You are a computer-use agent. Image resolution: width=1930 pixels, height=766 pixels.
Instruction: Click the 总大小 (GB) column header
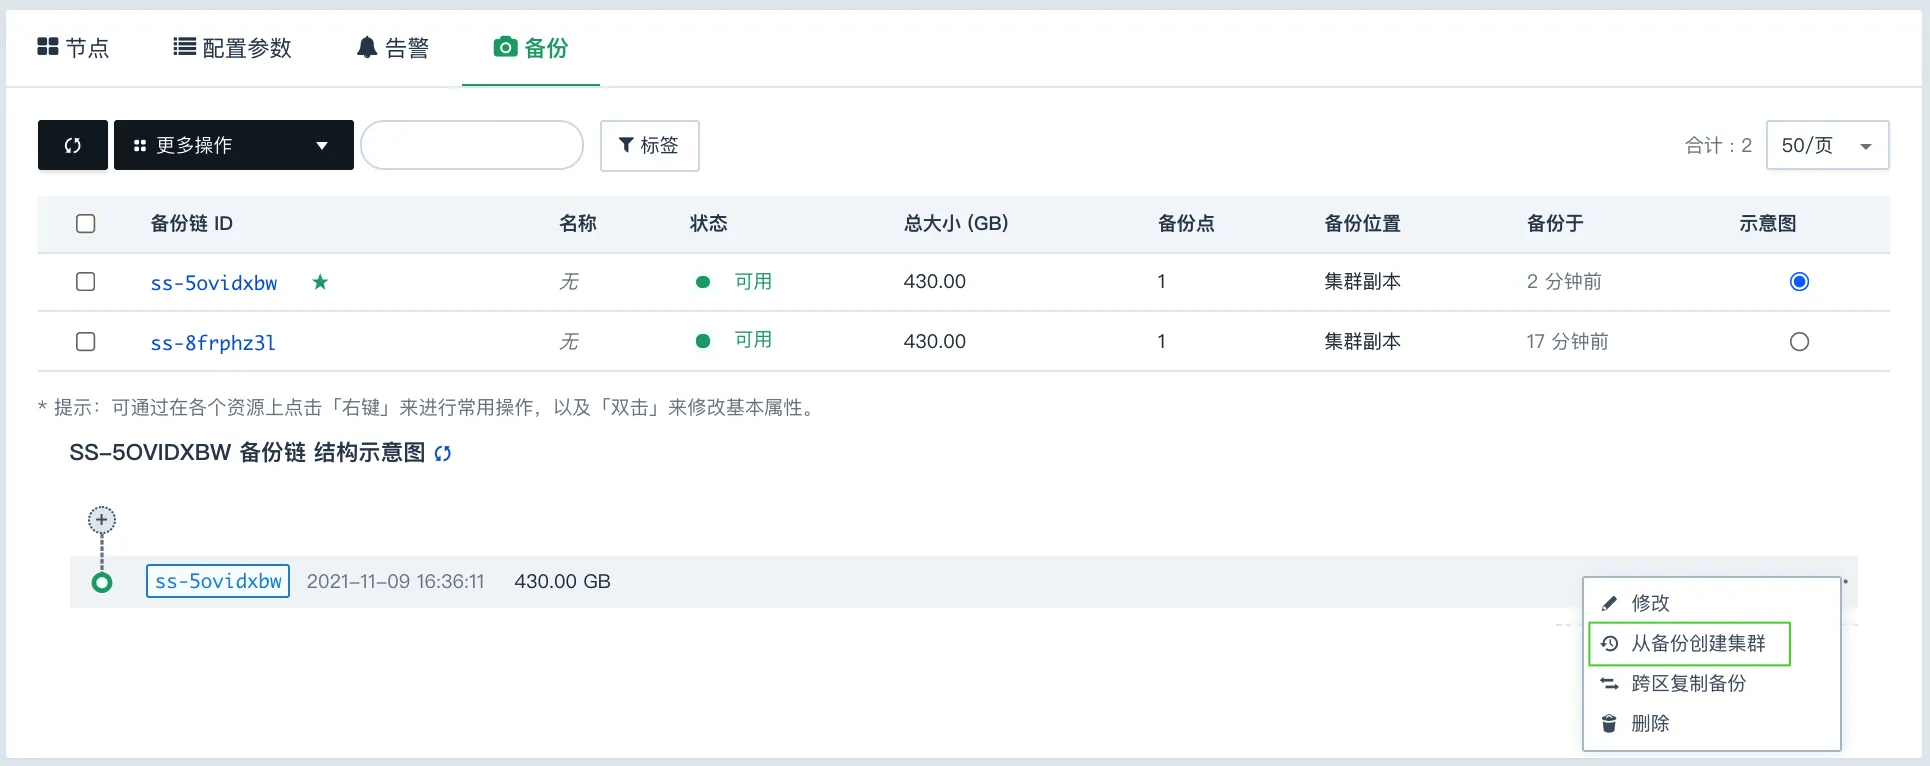pyautogui.click(x=956, y=224)
